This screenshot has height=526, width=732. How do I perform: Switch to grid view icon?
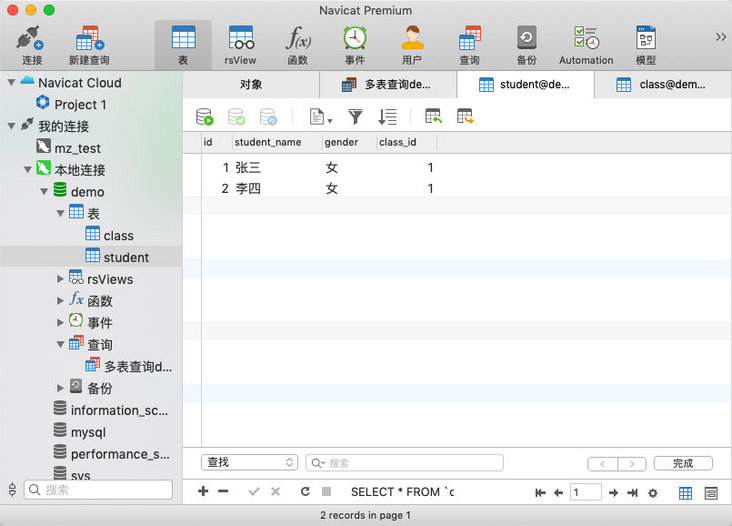tap(686, 493)
